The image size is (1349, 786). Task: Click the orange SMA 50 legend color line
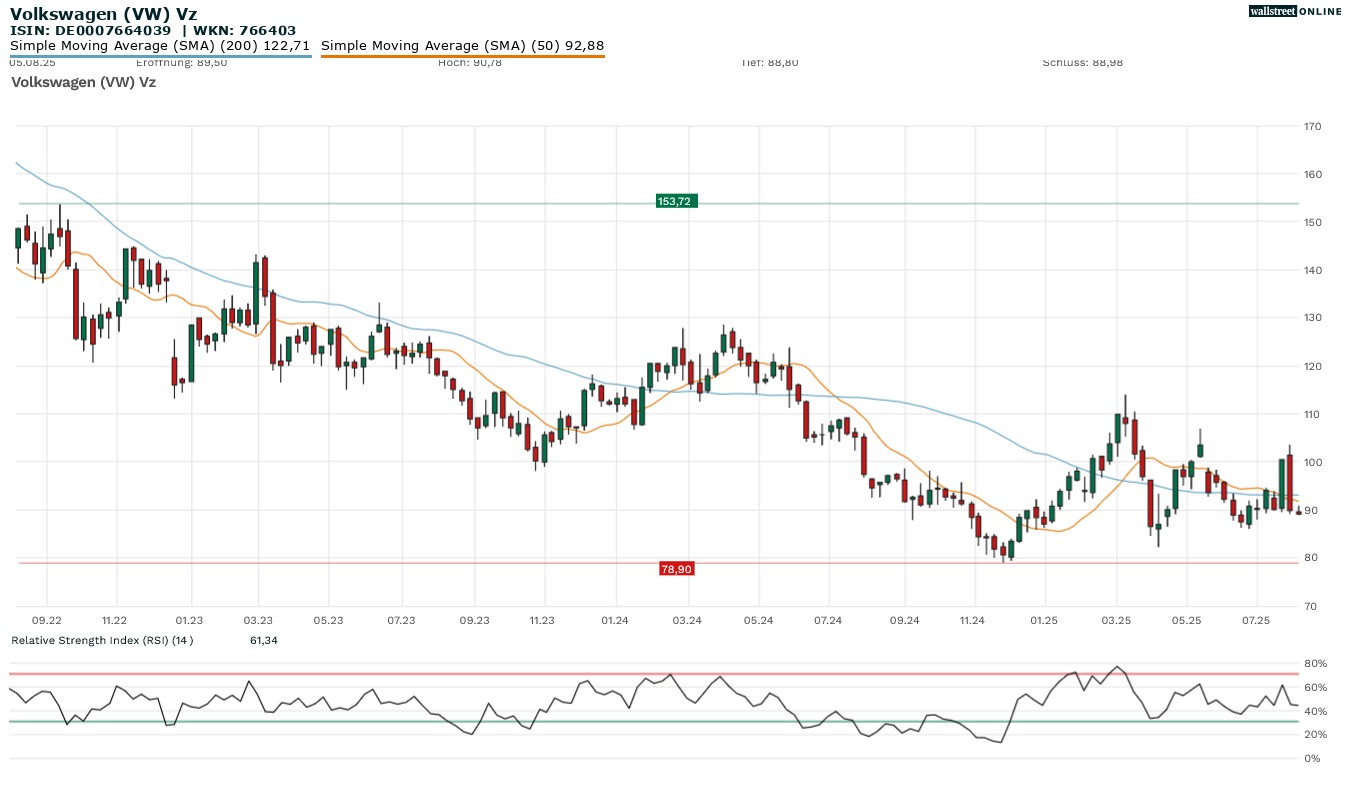463,56
